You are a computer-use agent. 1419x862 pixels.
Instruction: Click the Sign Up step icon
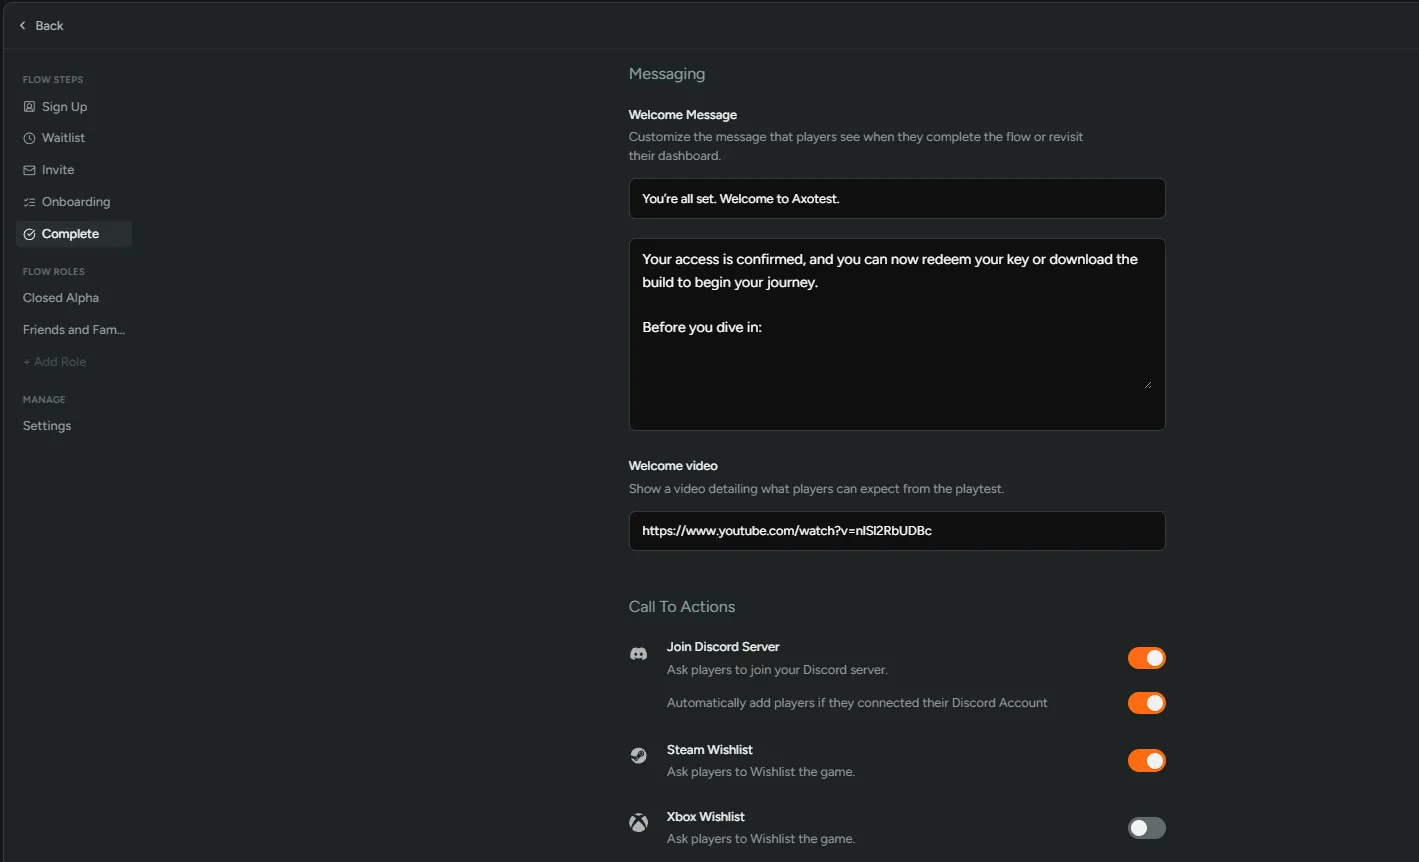point(29,107)
